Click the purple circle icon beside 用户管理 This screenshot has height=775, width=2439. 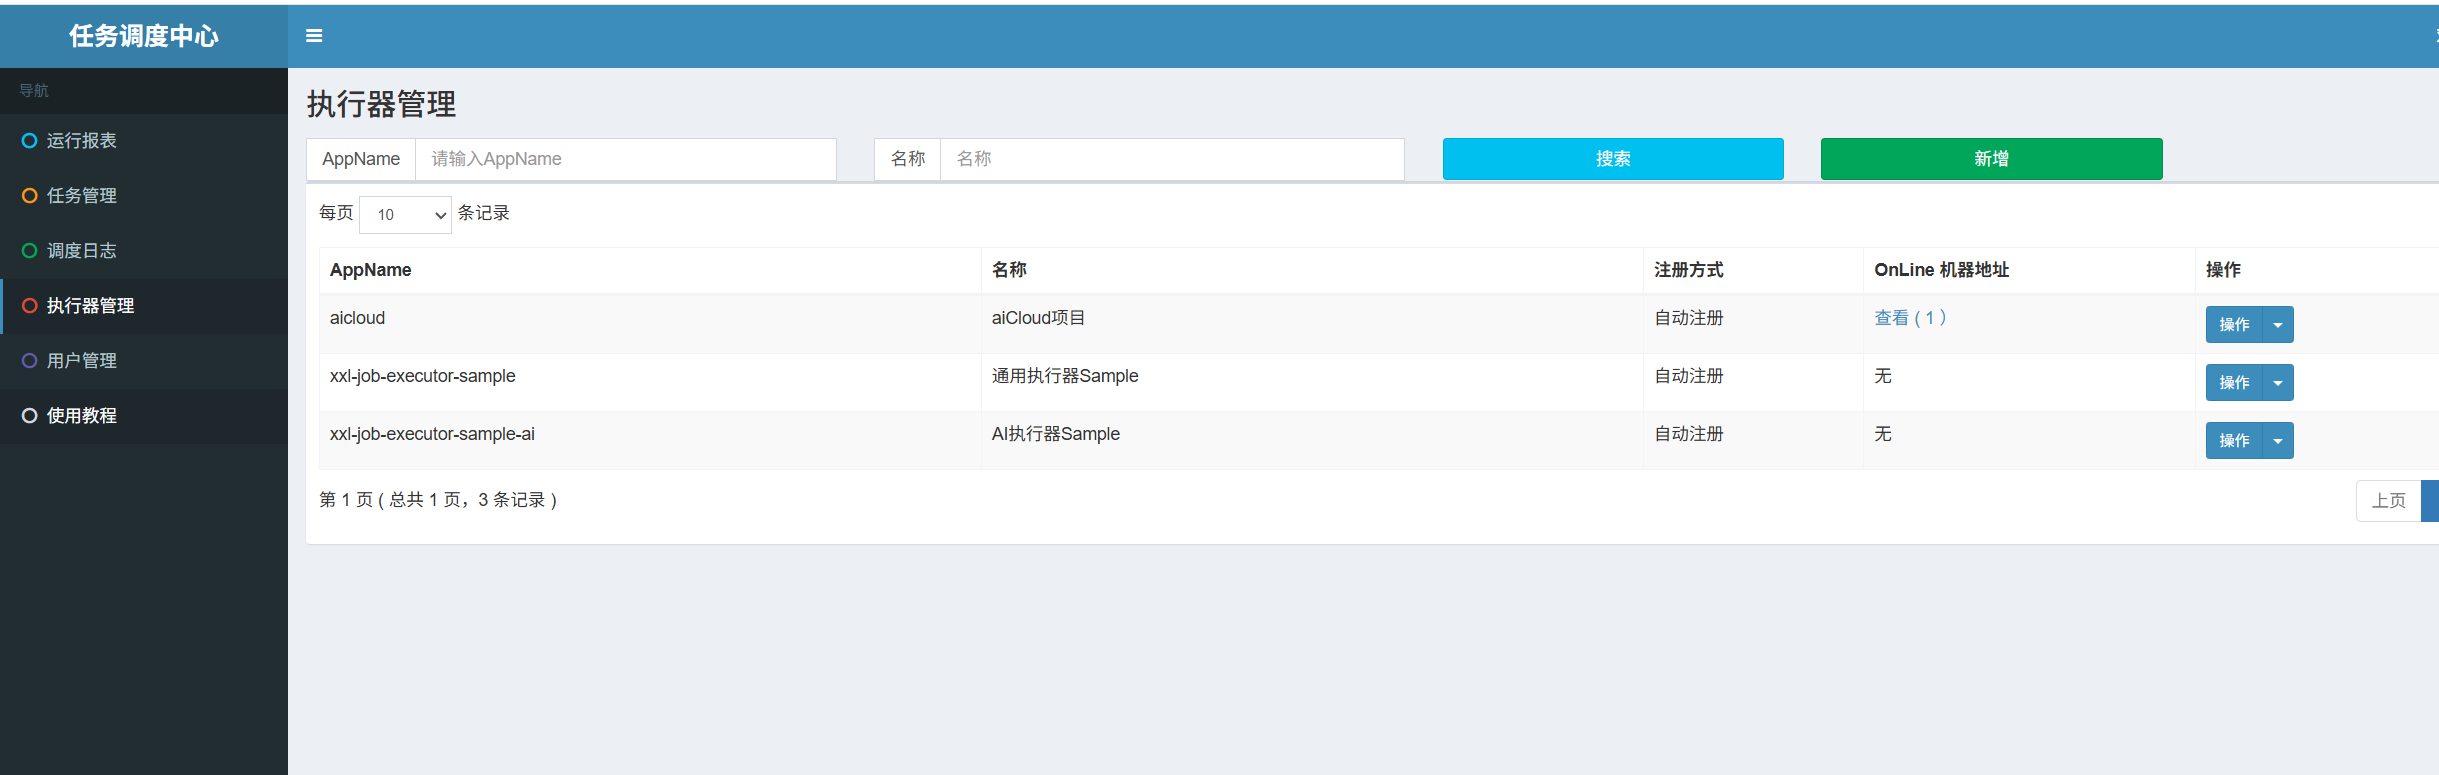[30, 361]
